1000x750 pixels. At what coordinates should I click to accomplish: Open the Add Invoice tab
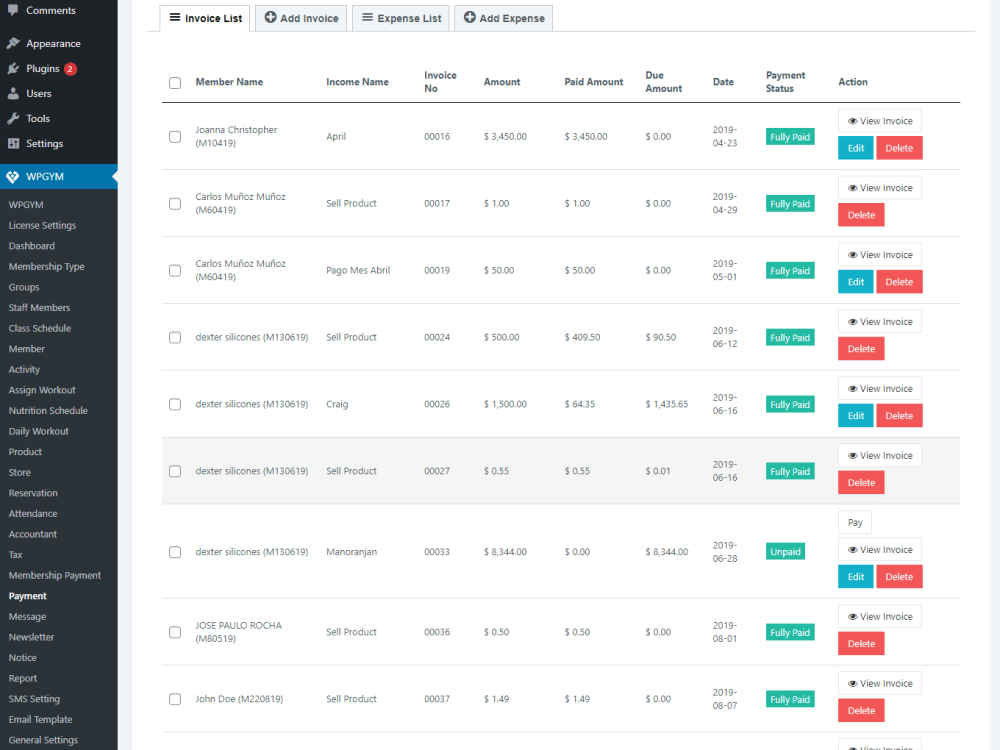click(x=301, y=18)
